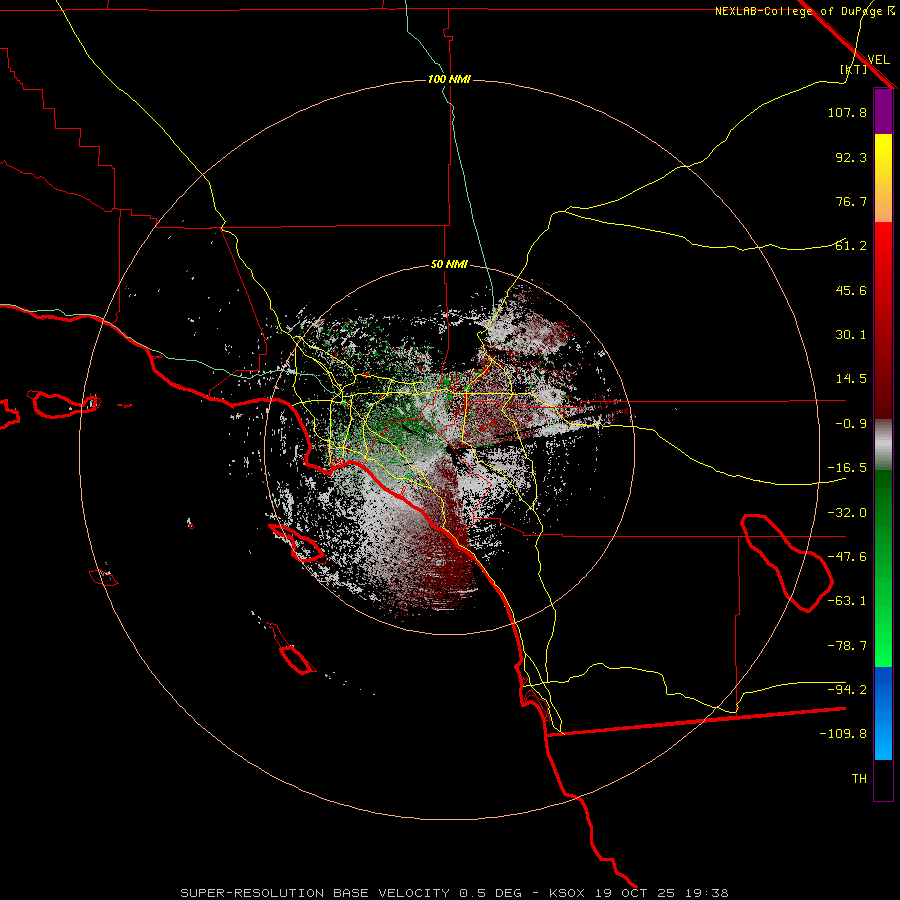Screen dimensions: 900x900
Task: Click the VEL legend title
Action: tap(878, 60)
